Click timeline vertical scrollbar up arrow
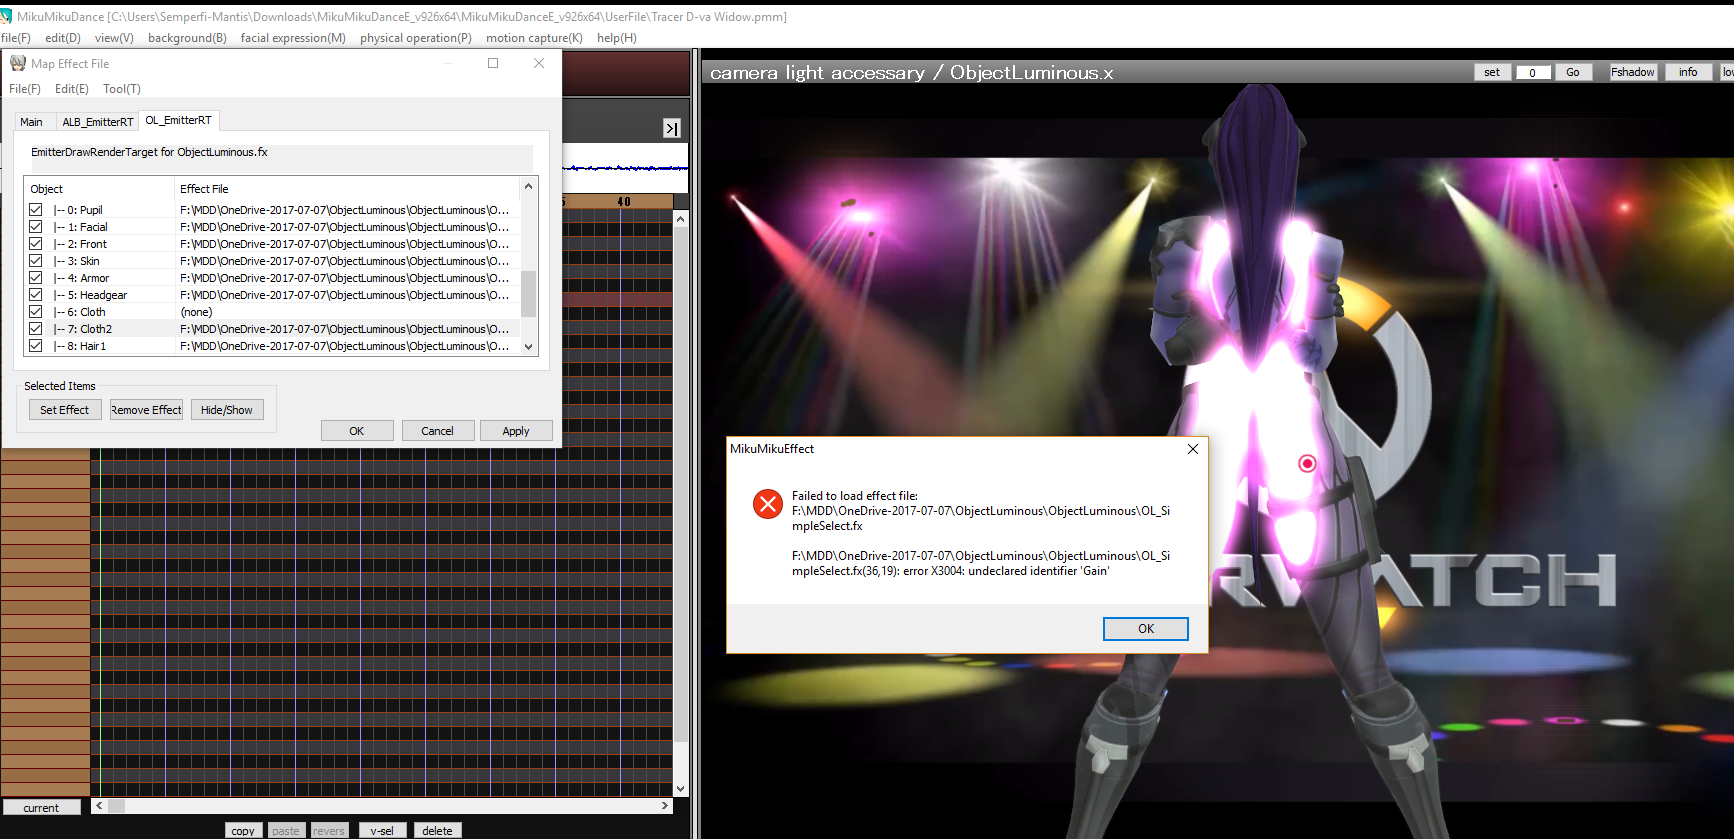The image size is (1734, 839). point(681,219)
